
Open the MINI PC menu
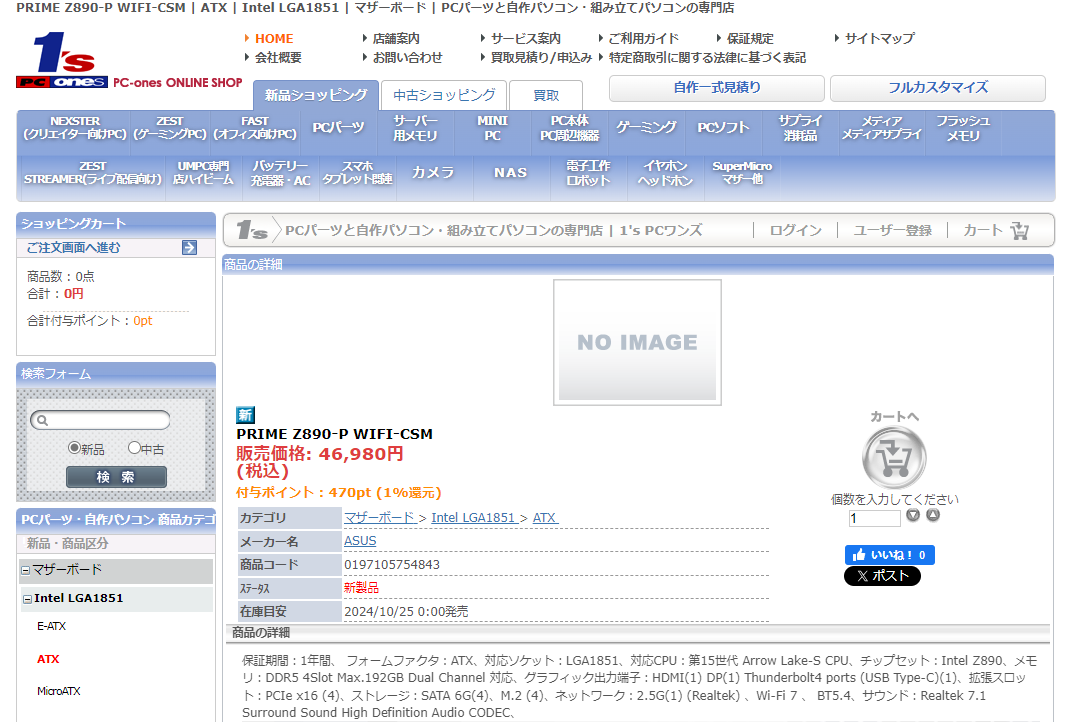click(493, 128)
